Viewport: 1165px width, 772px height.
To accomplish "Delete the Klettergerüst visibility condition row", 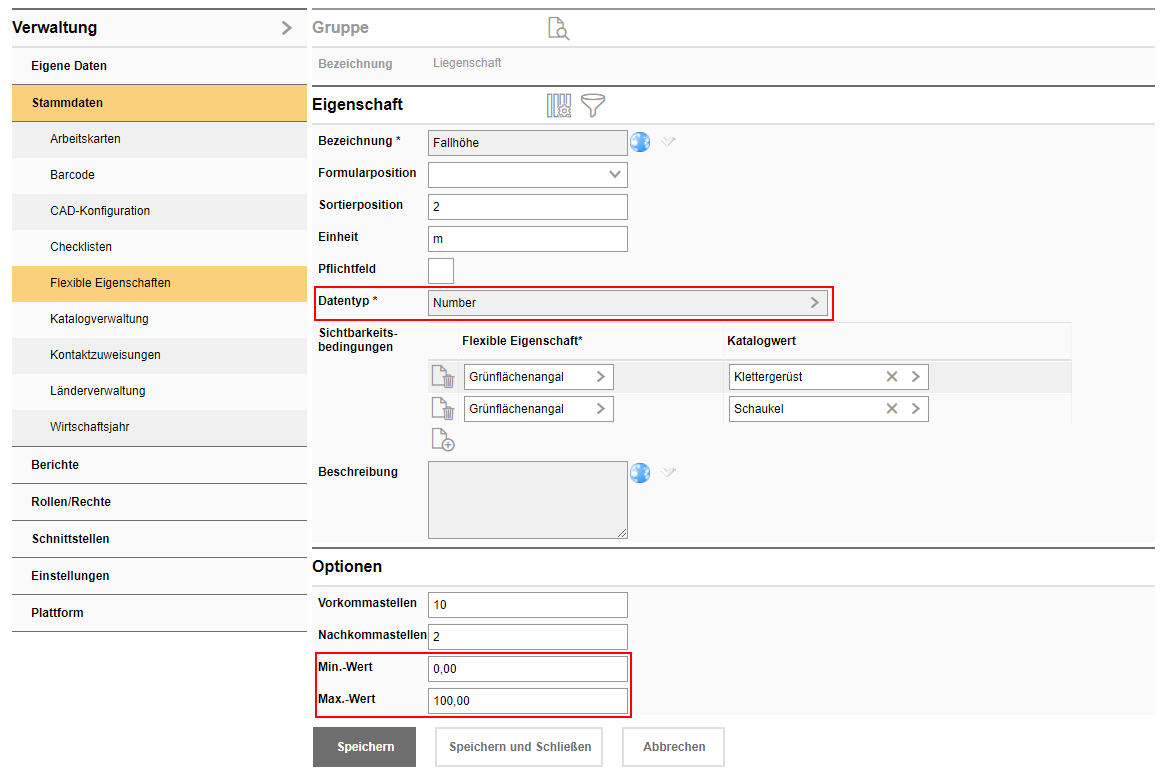I will 442,377.
